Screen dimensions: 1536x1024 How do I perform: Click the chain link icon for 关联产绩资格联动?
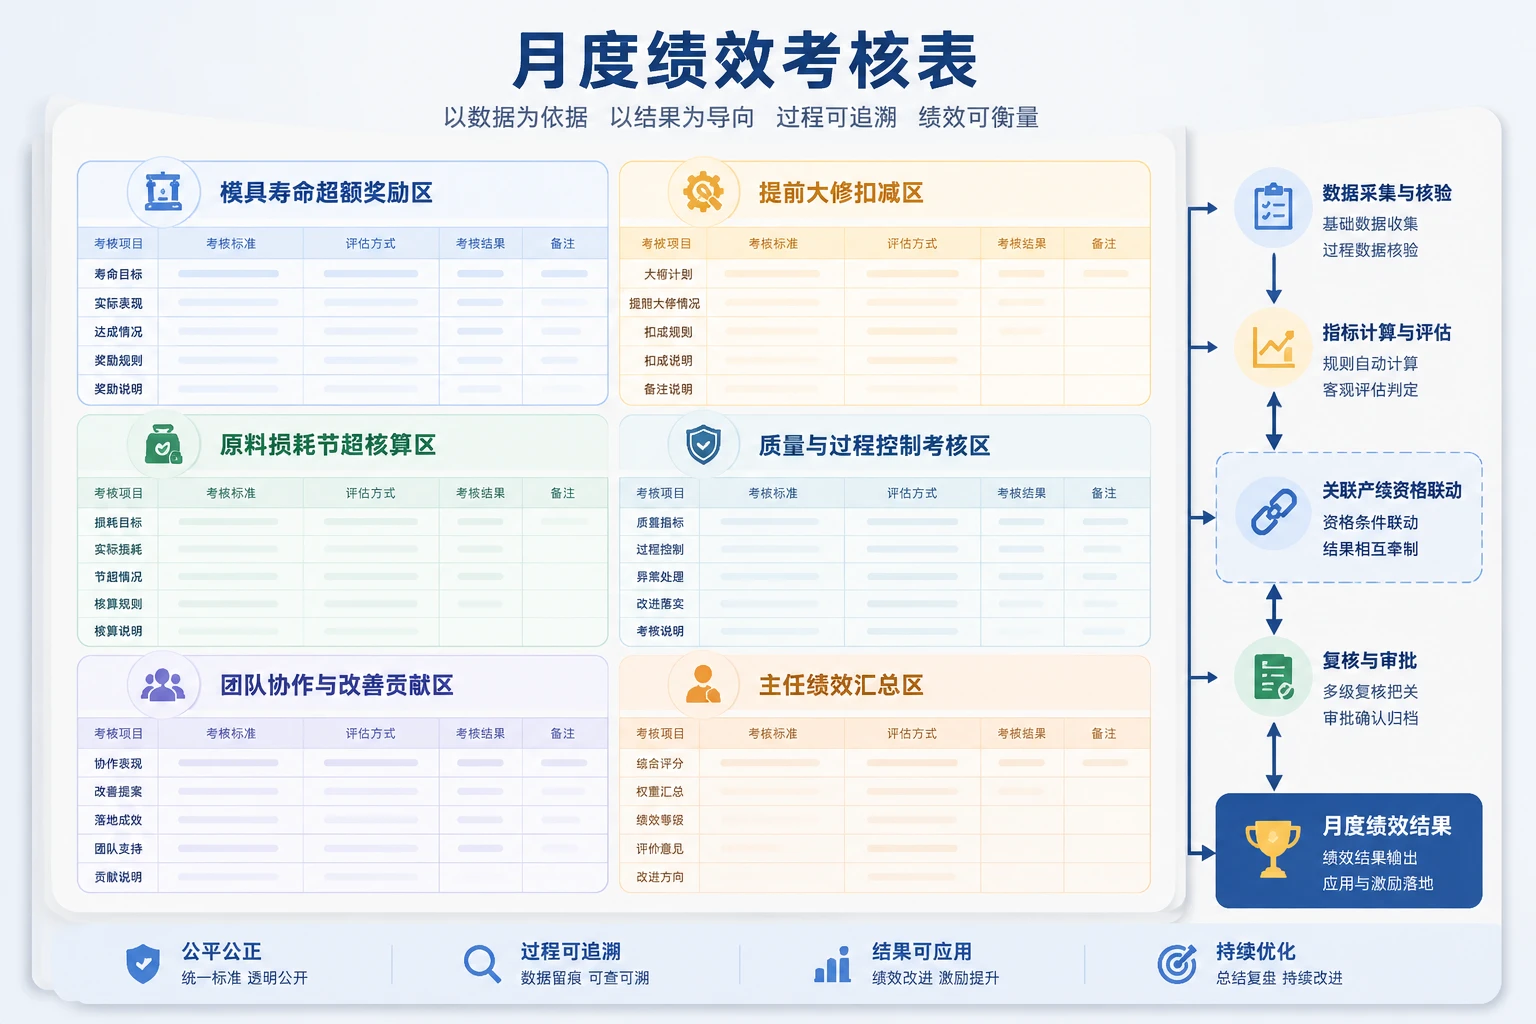(x=1273, y=513)
